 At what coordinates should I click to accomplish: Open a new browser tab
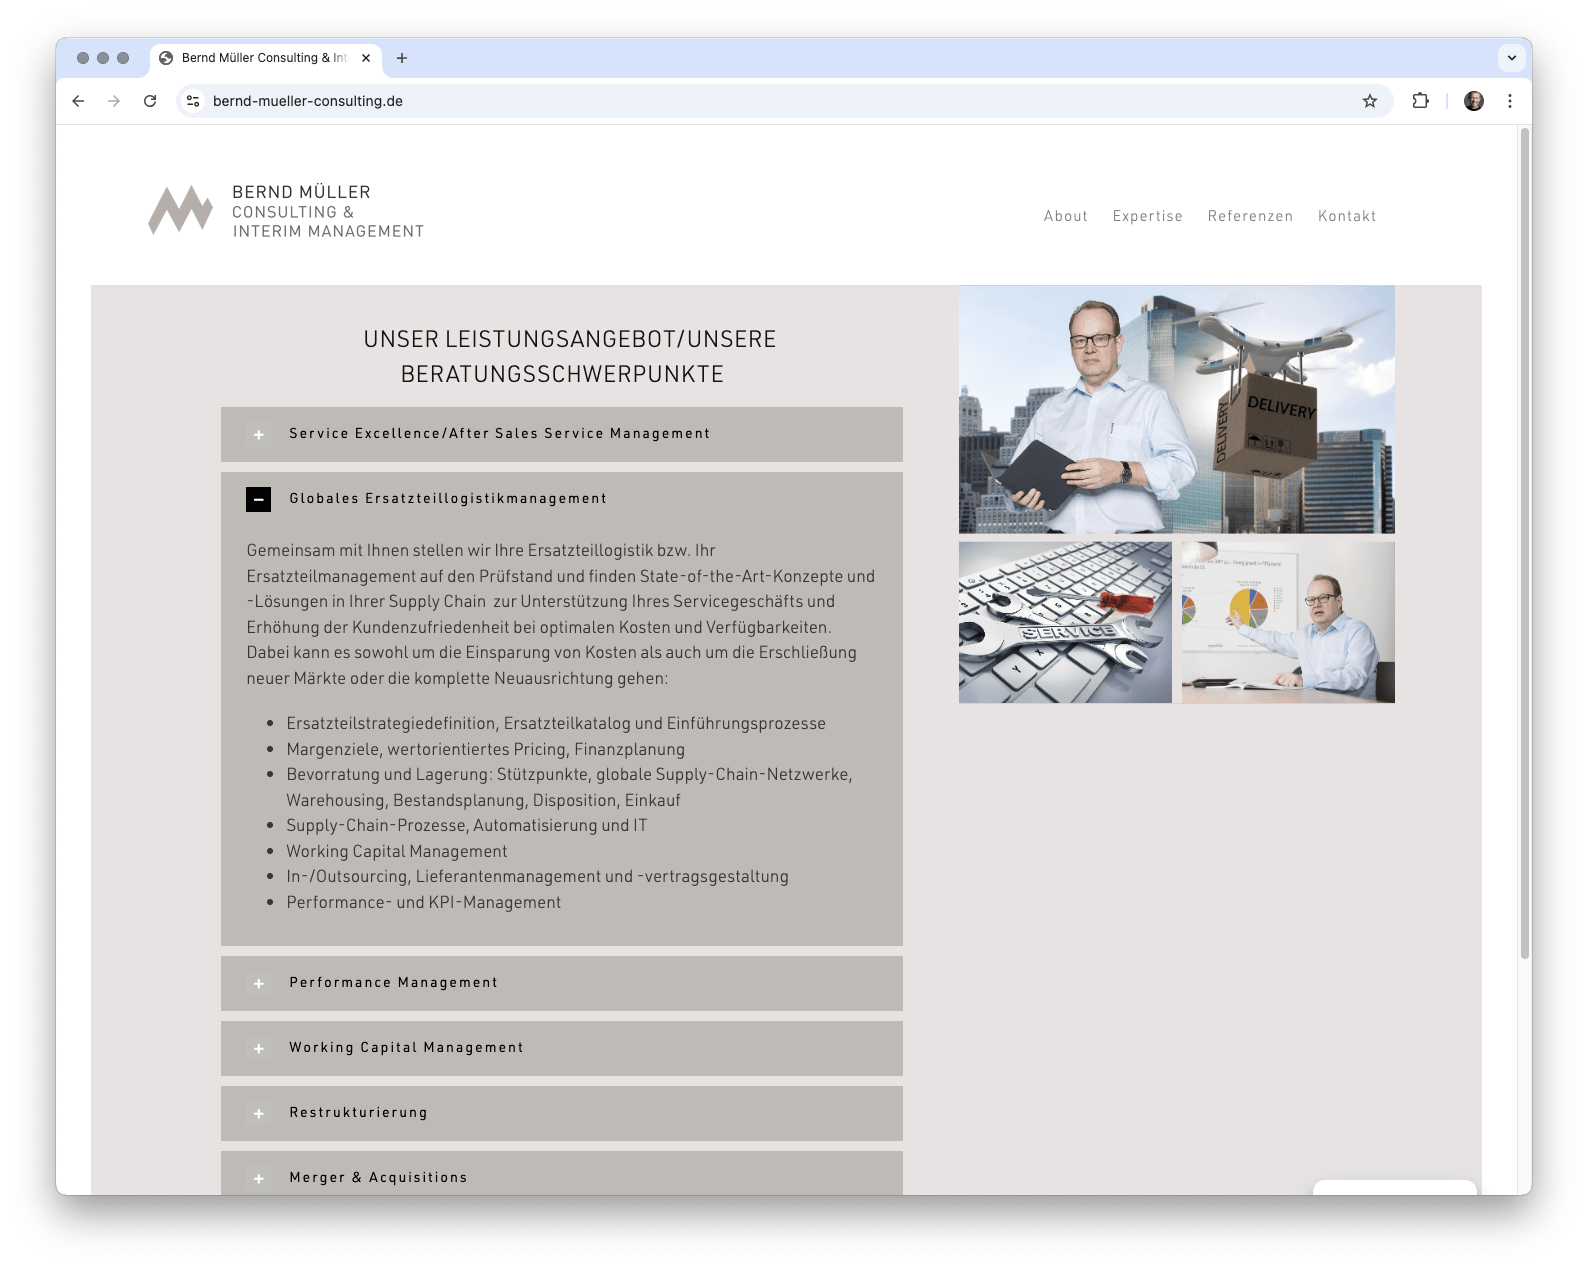click(x=402, y=58)
